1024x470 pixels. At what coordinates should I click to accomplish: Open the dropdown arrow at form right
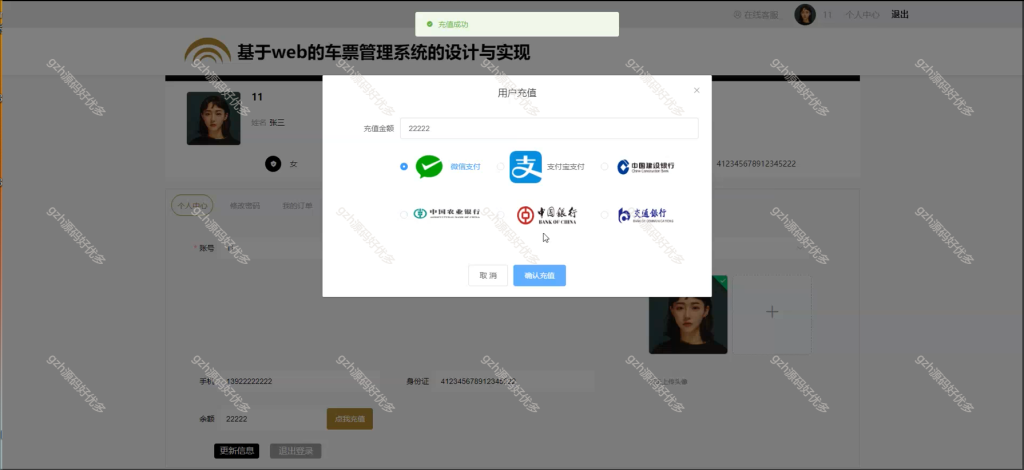tap(801, 248)
